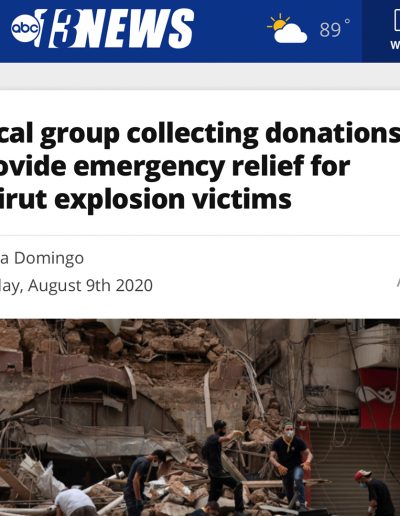
Task: Click headline text 'group collecting donations'
Action: [220, 133]
